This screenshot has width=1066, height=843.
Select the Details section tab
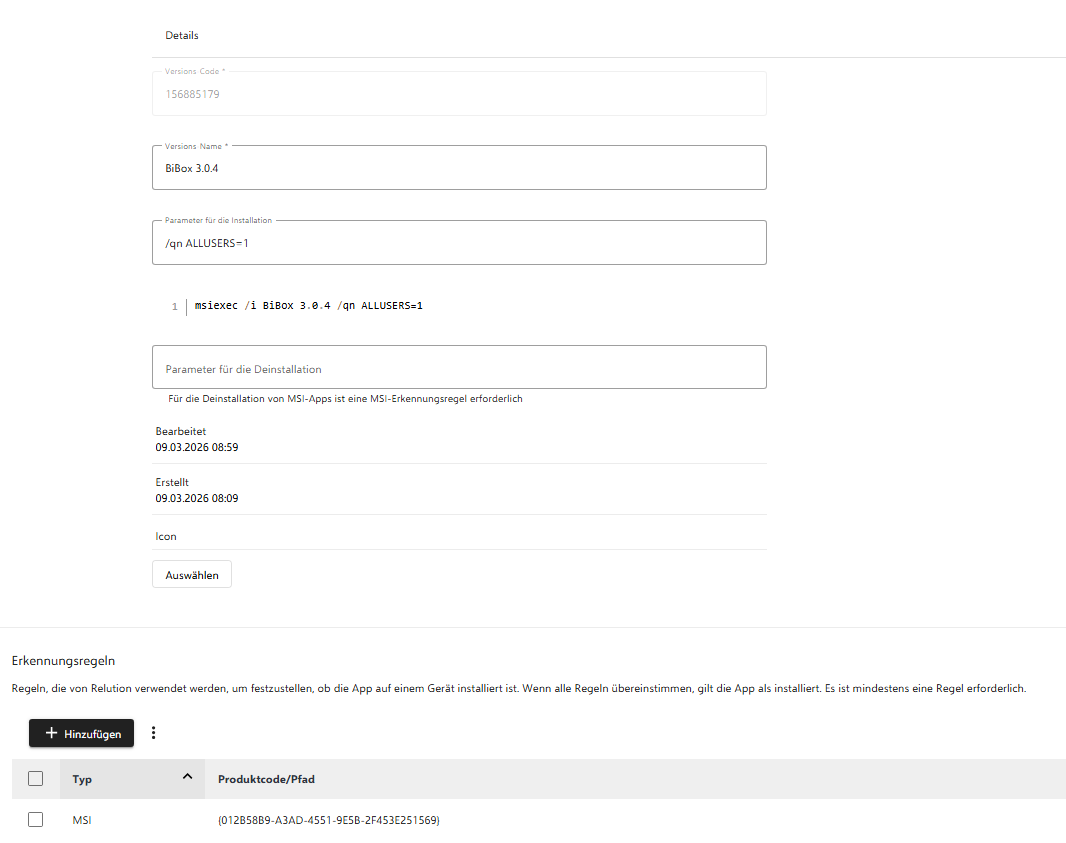point(182,35)
